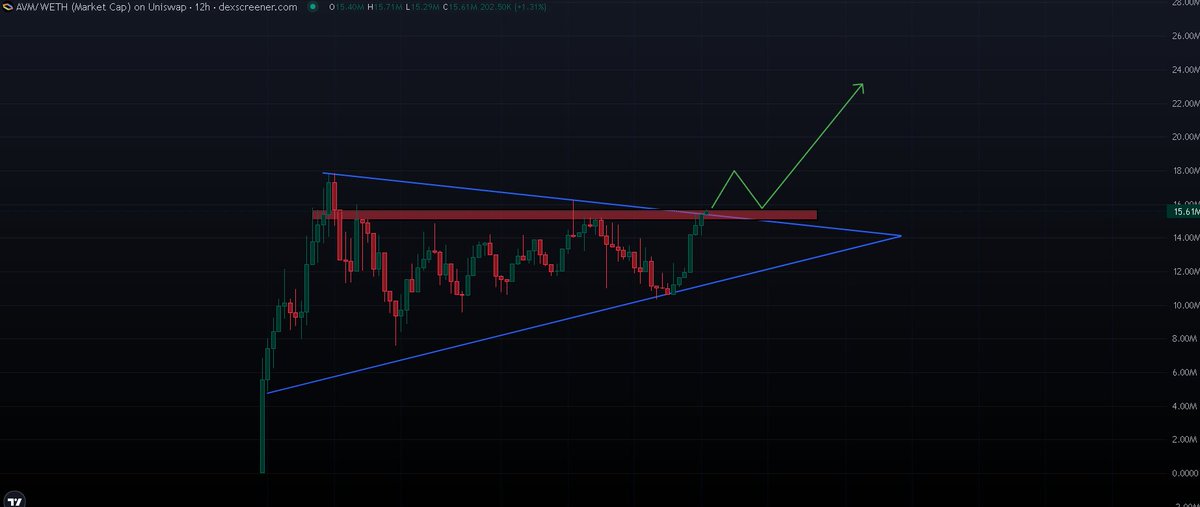Viewport: 1200px width, 507px height.
Task: Click the AVM/WETH pair icon
Action: click(x=8, y=6)
